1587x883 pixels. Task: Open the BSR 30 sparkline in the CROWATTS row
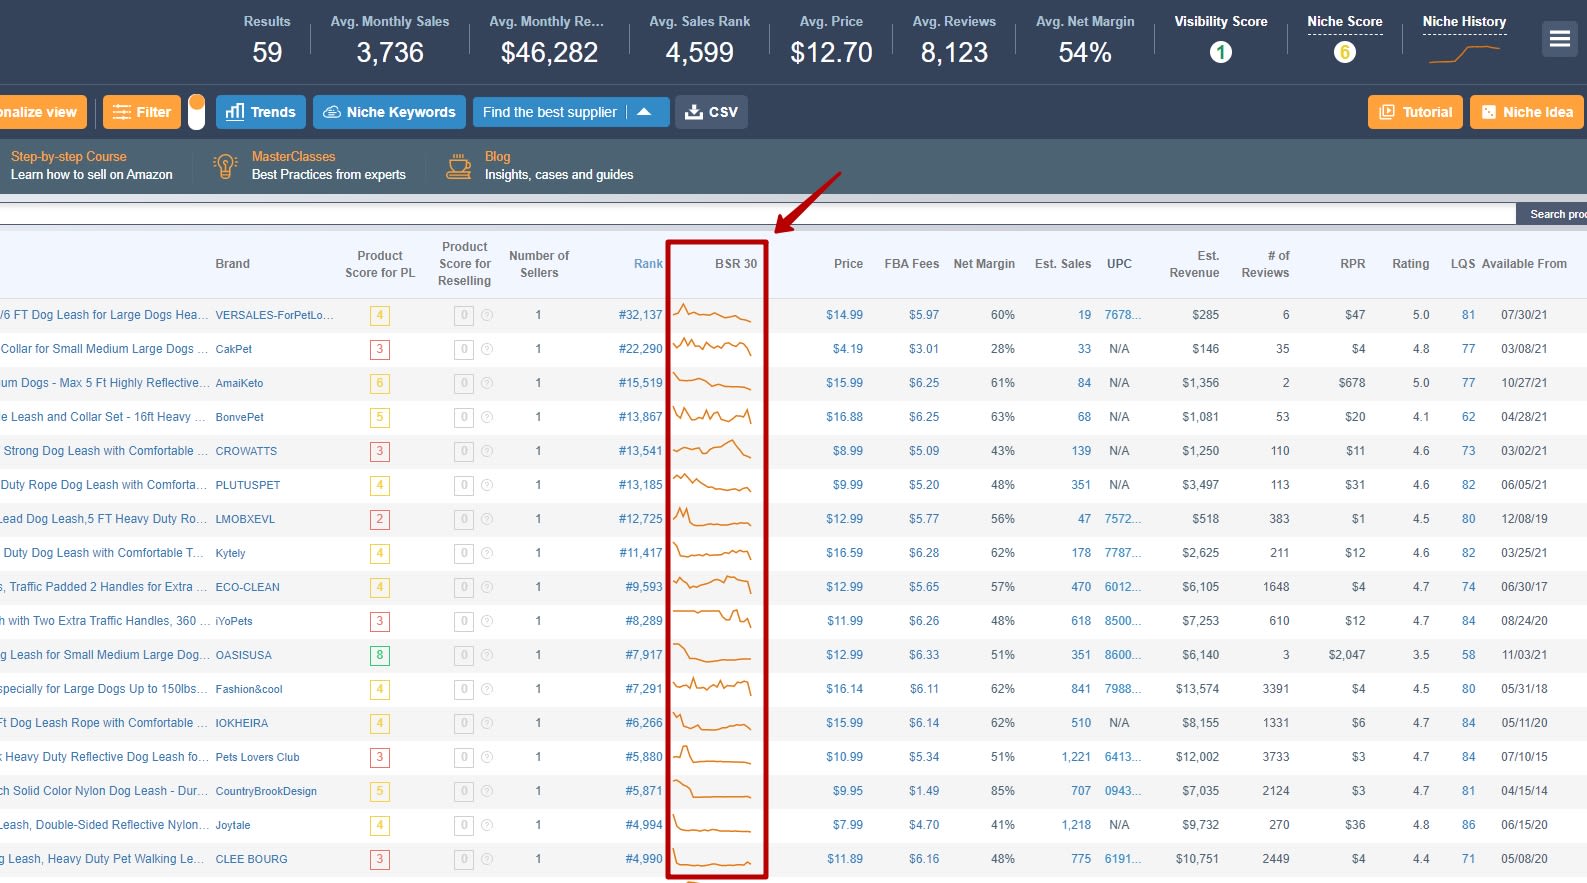pos(712,450)
